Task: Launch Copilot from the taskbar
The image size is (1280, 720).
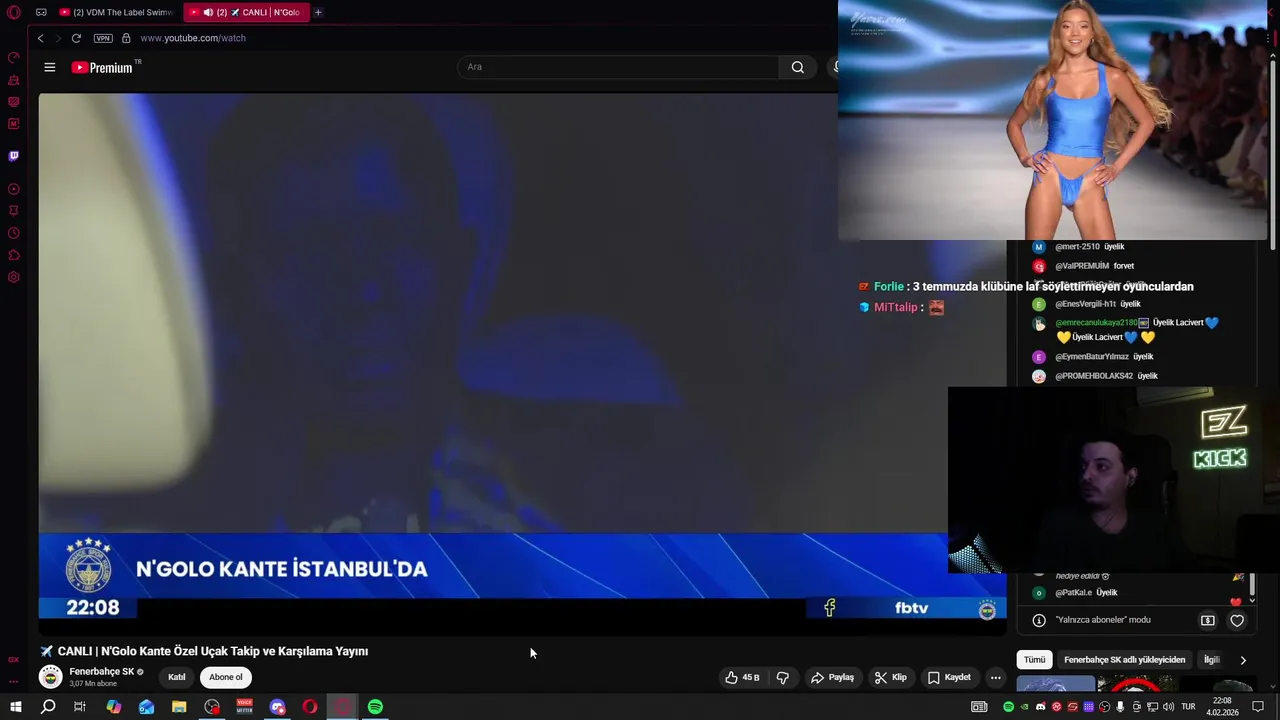Action: click(114, 707)
